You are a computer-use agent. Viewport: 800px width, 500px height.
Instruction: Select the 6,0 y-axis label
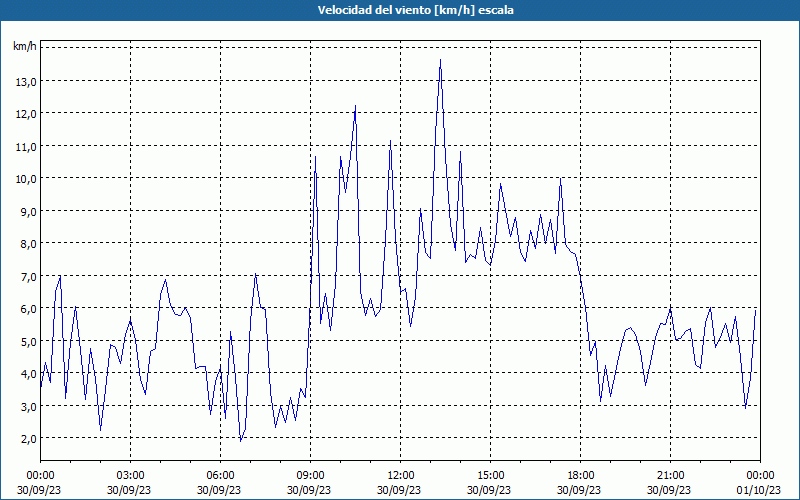[x=29, y=309]
